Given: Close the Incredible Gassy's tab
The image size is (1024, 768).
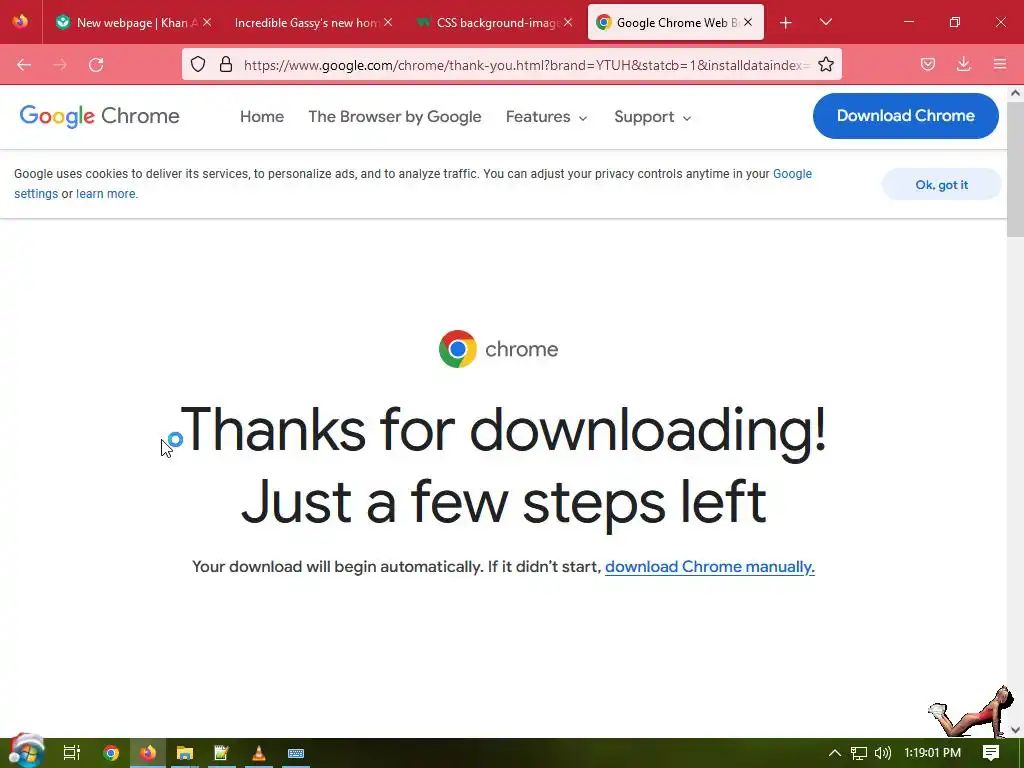Looking at the screenshot, I should pos(388,22).
